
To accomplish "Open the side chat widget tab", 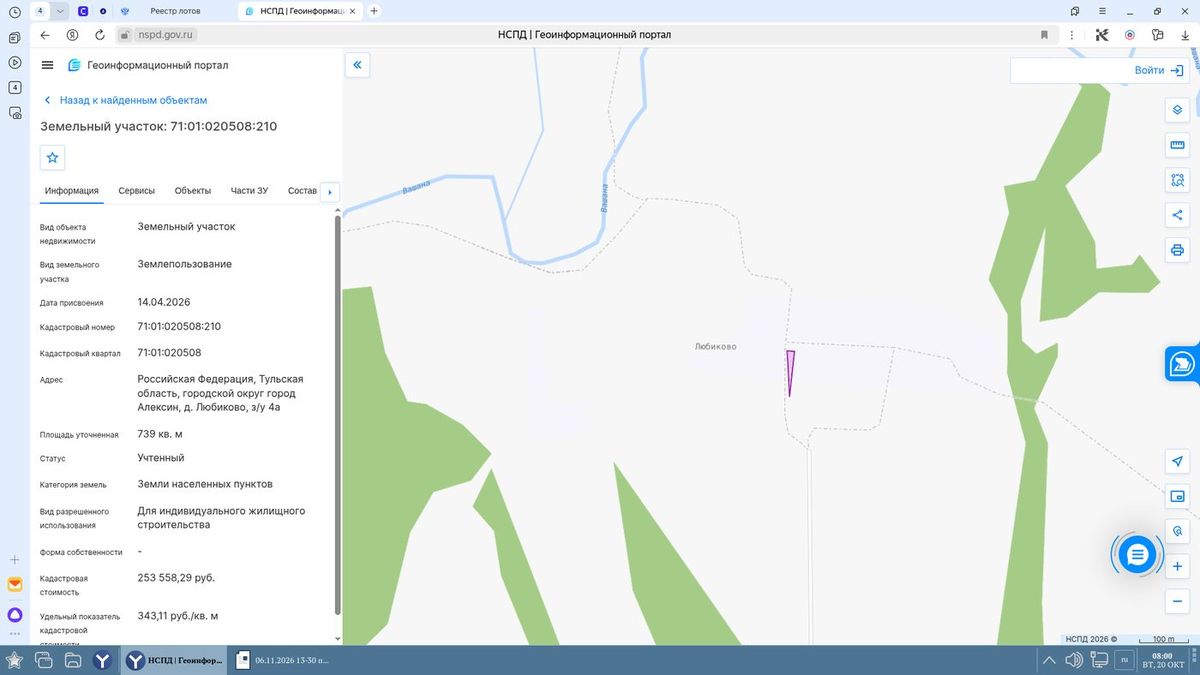I will coord(1182,363).
